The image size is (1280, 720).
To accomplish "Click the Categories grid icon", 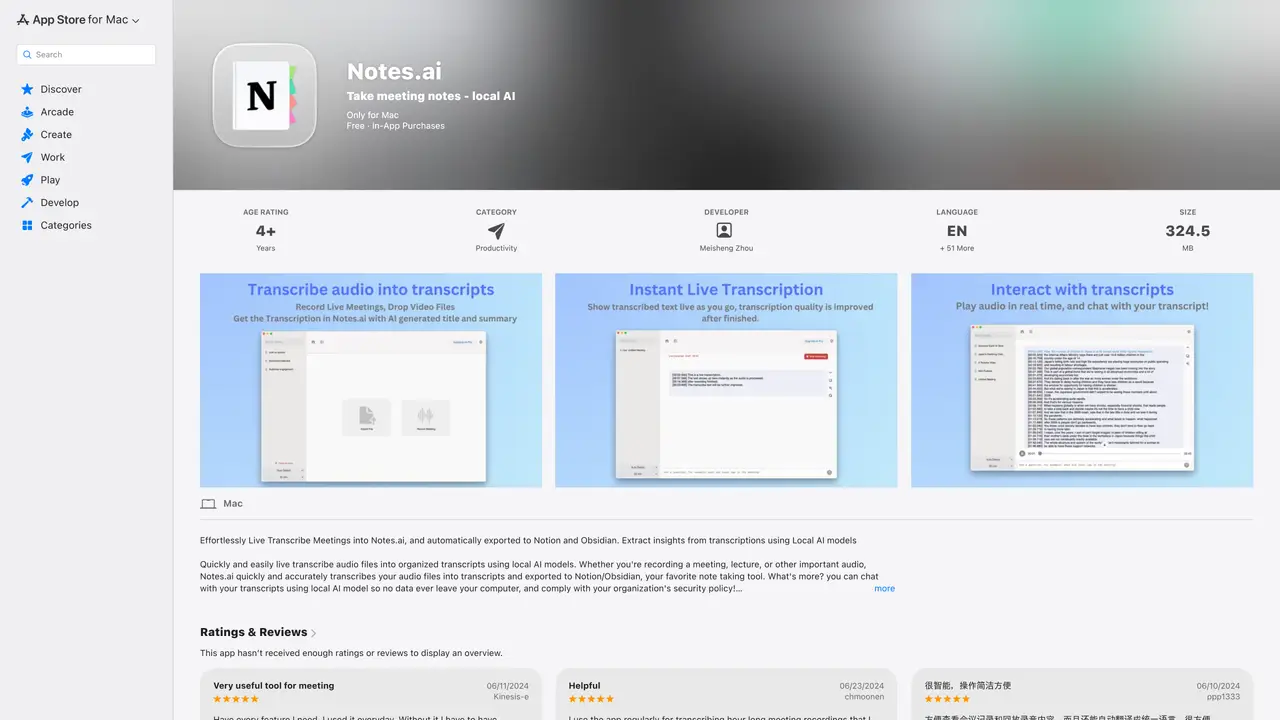I will 27,225.
